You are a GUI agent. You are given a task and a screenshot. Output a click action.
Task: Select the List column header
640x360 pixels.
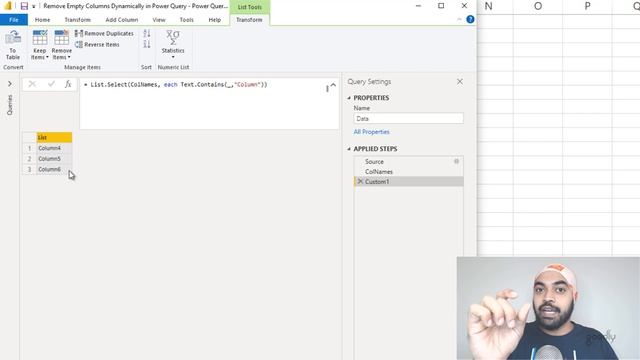[x=54, y=138]
